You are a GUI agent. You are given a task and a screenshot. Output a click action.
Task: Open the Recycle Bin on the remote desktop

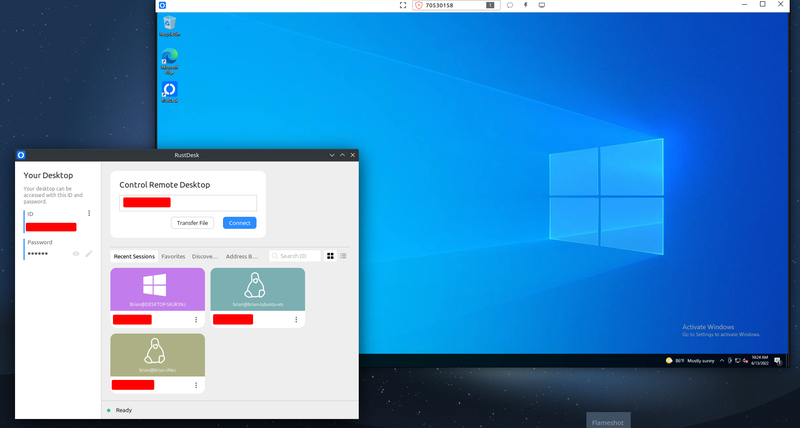169,26
